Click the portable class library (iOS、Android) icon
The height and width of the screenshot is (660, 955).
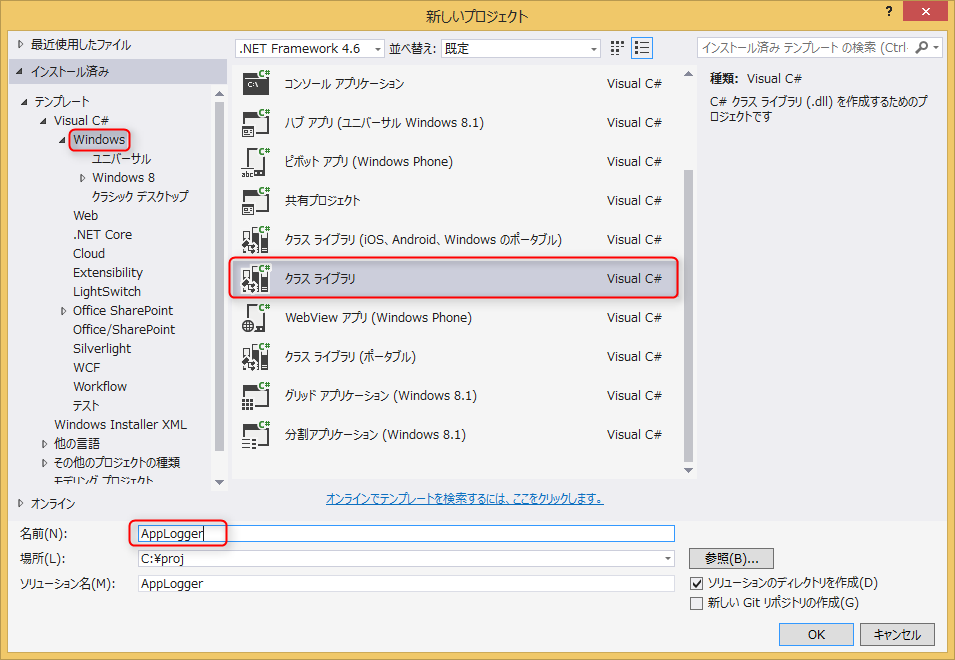point(256,239)
